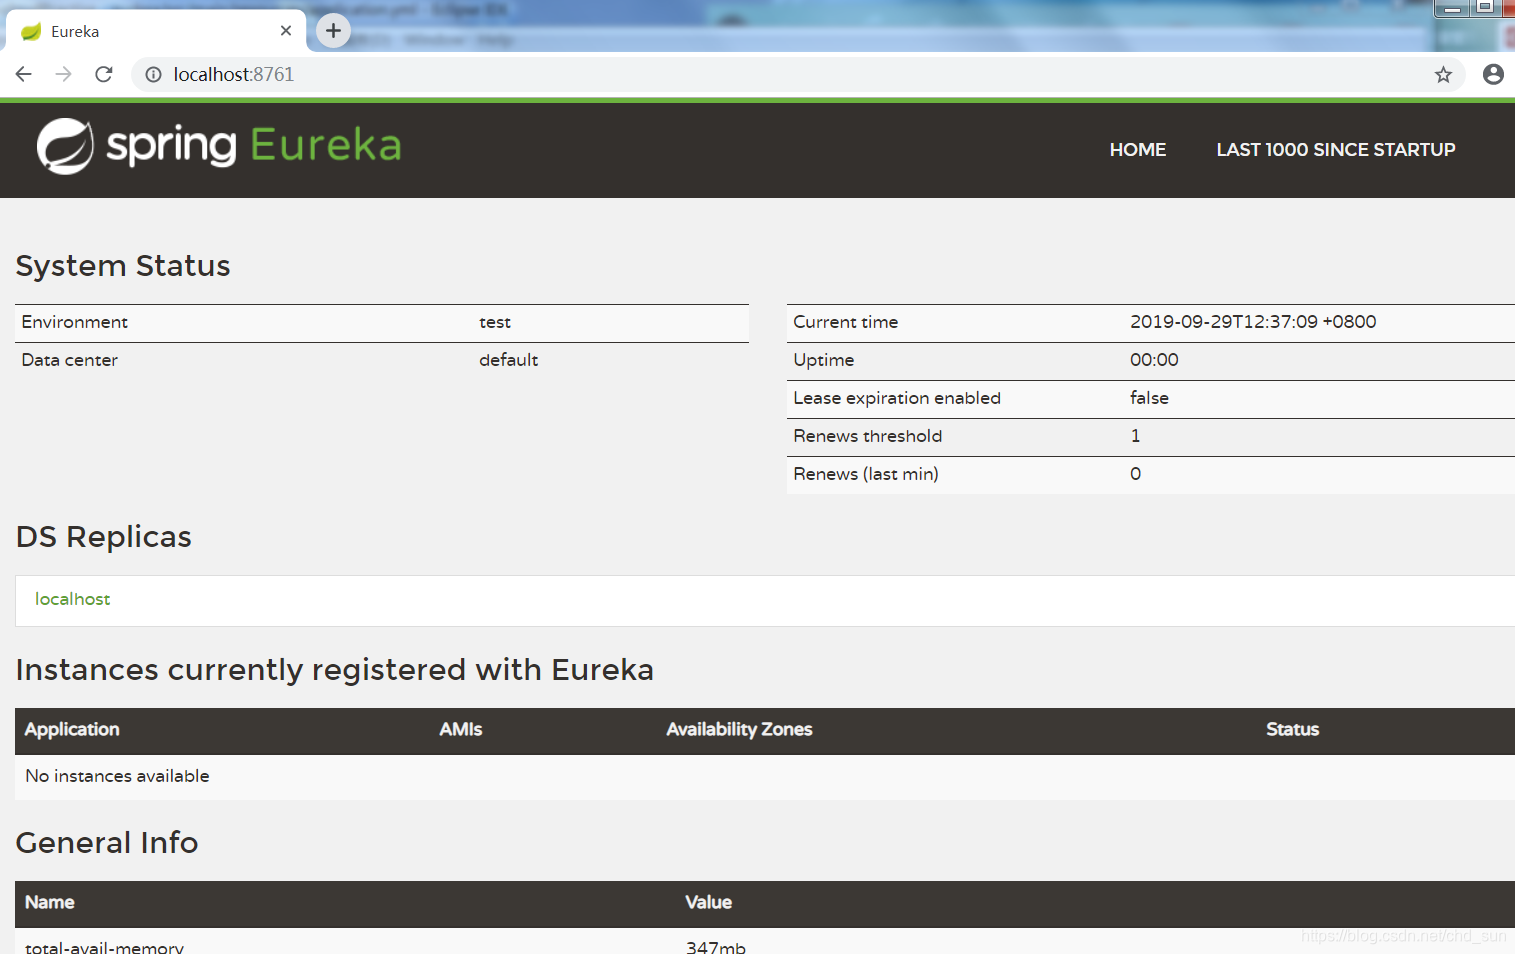Image resolution: width=1515 pixels, height=954 pixels.
Task: Click Renews (last min) label
Action: click(866, 474)
